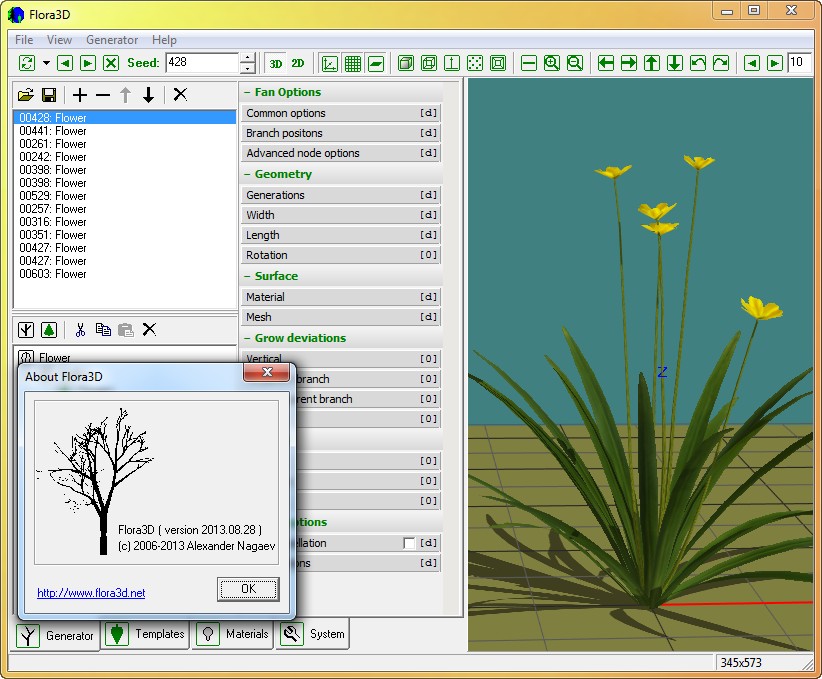Select list entry 00603: Flower
Screen dimensions: 822x679
click(124, 274)
